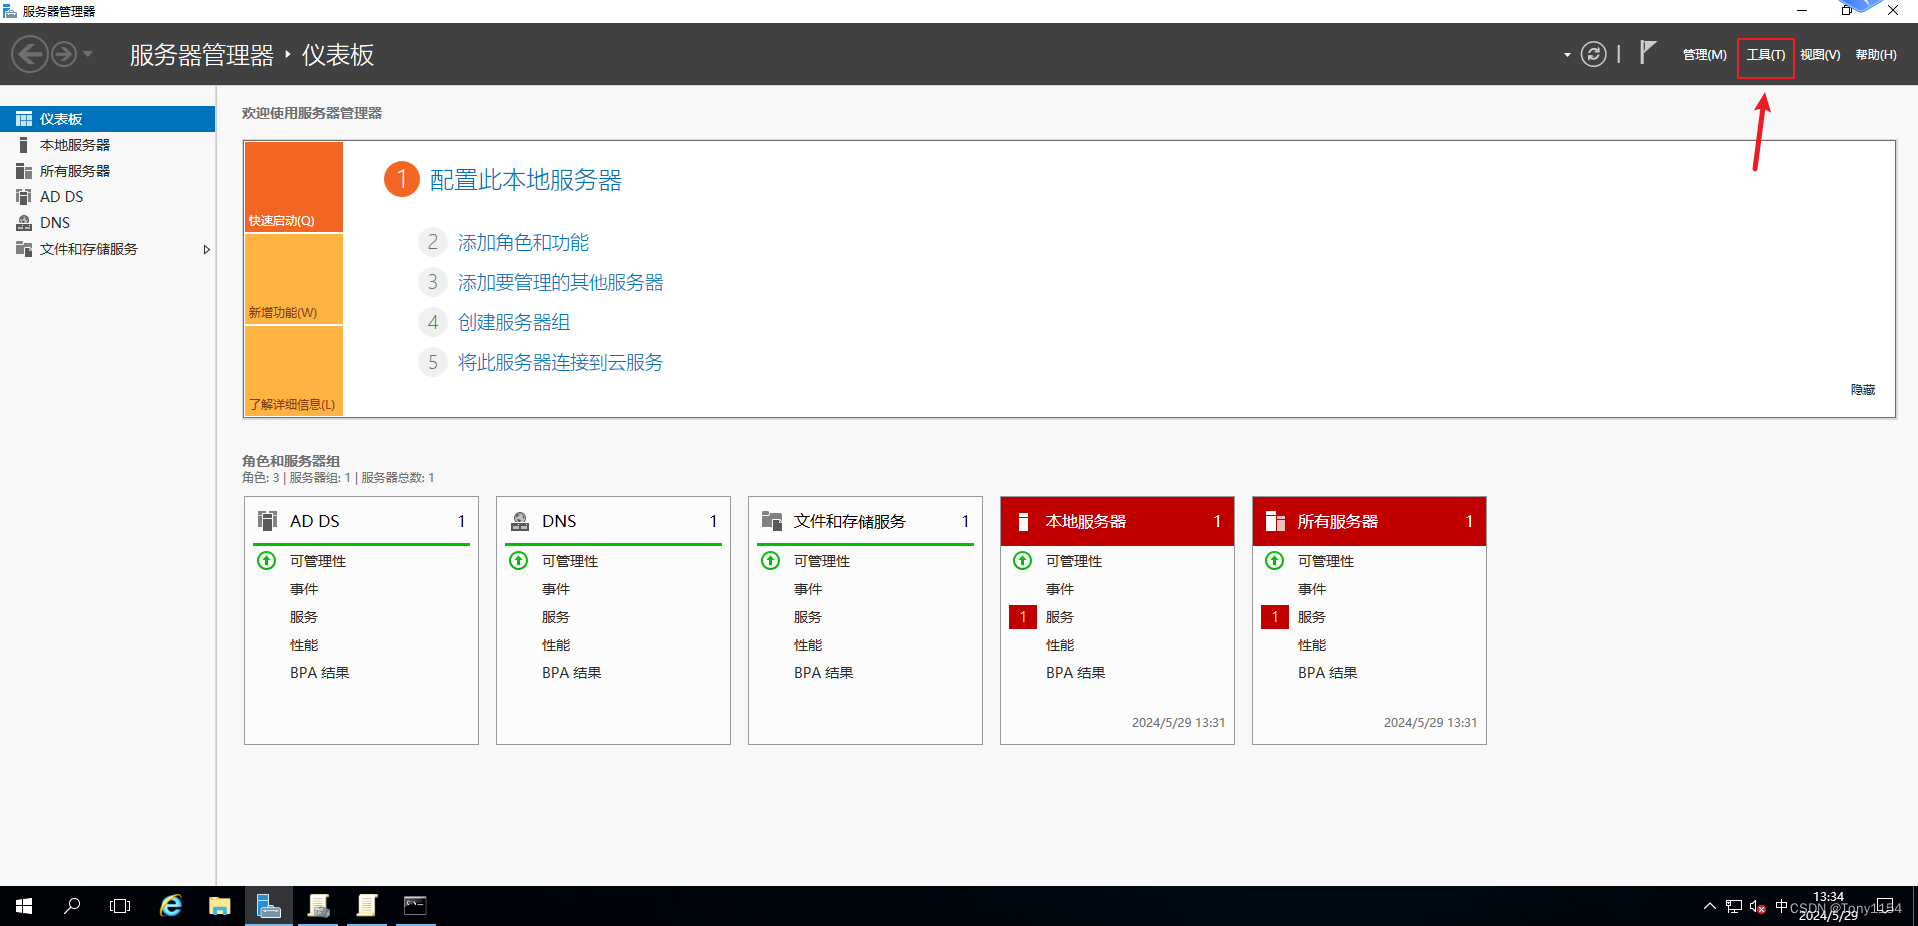Select the 了解详细信息(L) tile
Screen dimensions: 1918x926
click(x=294, y=371)
